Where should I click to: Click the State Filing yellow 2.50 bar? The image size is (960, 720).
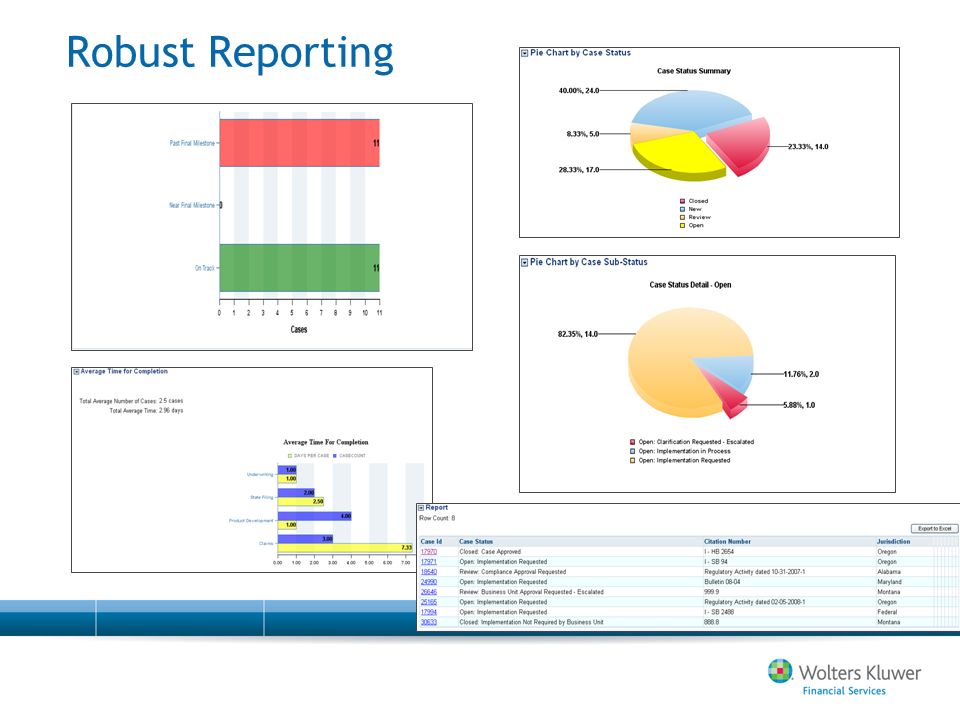[x=301, y=501]
